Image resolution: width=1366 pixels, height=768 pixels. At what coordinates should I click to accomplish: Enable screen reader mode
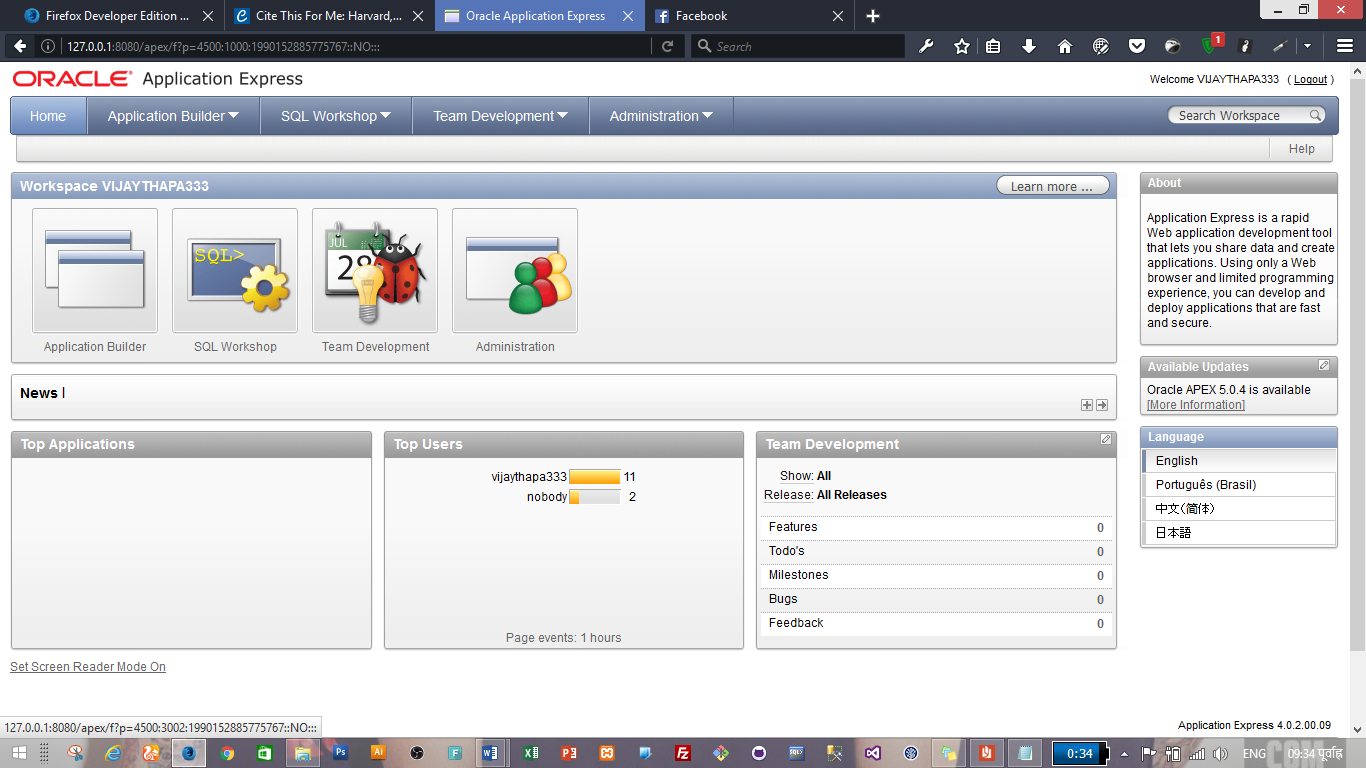pos(87,666)
